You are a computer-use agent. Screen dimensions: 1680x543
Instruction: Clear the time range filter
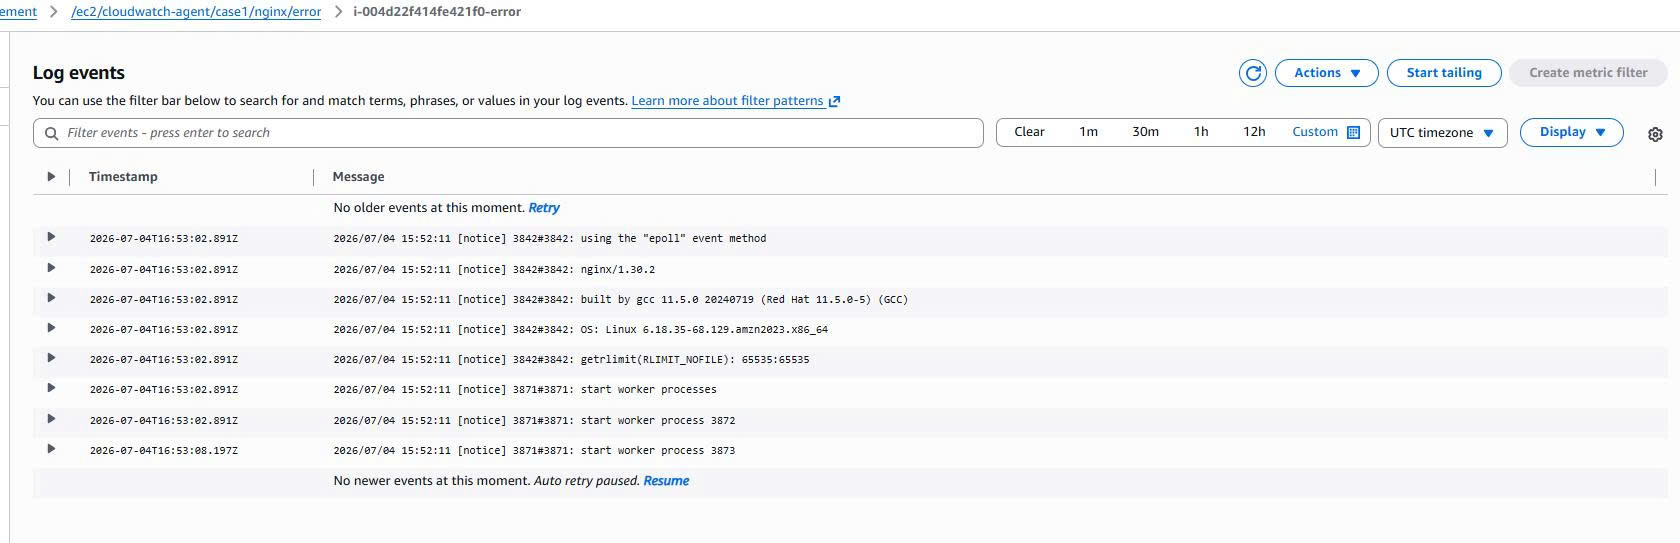[1029, 132]
